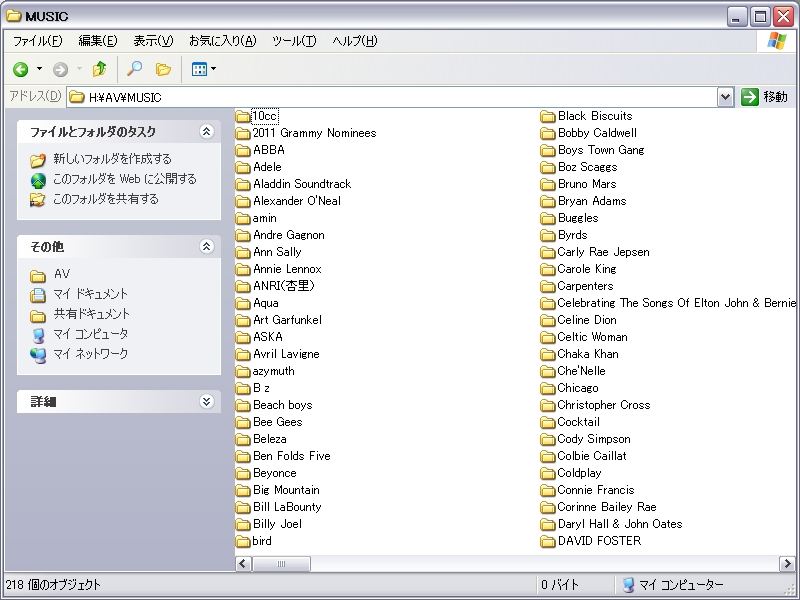Click the マイ コンピュータ icon in sidebar

click(38, 335)
